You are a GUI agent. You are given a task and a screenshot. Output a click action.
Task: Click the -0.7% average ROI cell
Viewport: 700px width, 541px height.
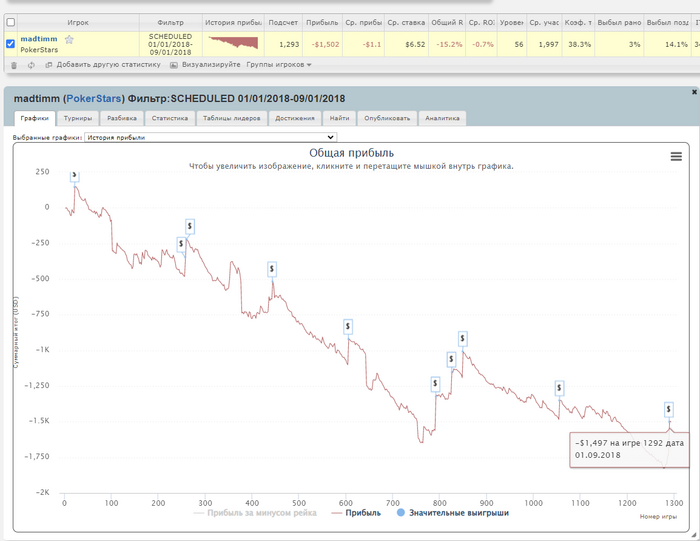pyautogui.click(x=481, y=44)
